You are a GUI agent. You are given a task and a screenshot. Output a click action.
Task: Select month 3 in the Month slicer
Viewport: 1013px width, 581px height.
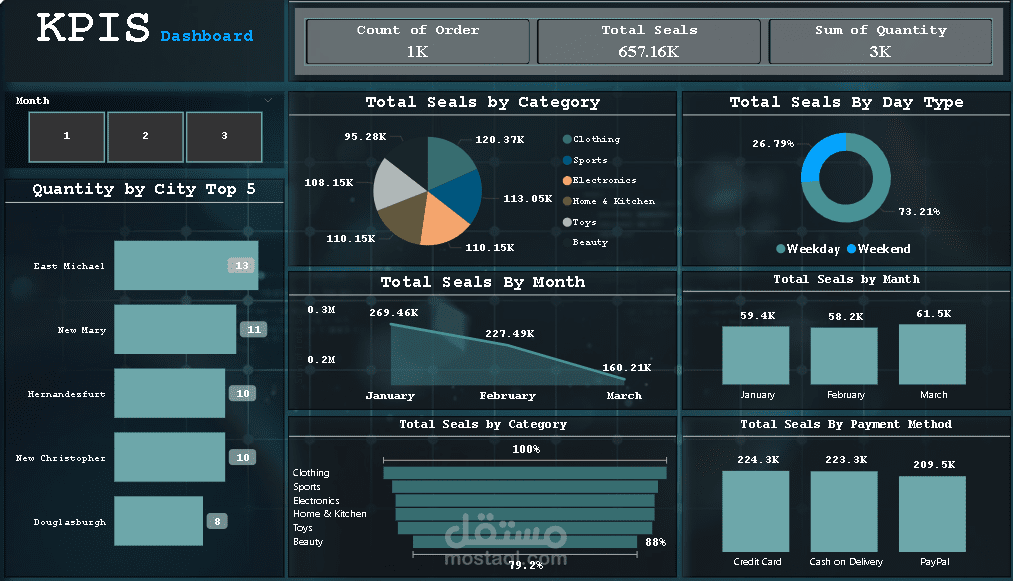click(x=224, y=136)
